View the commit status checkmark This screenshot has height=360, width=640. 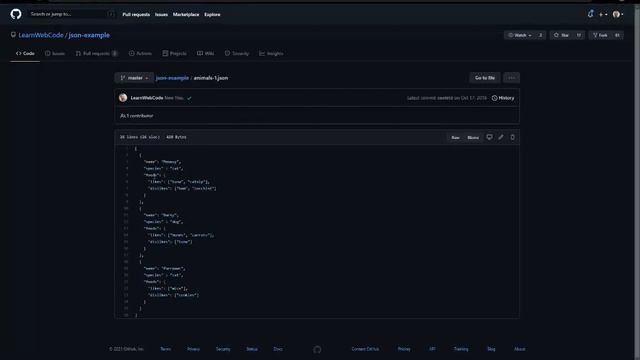[x=189, y=98]
